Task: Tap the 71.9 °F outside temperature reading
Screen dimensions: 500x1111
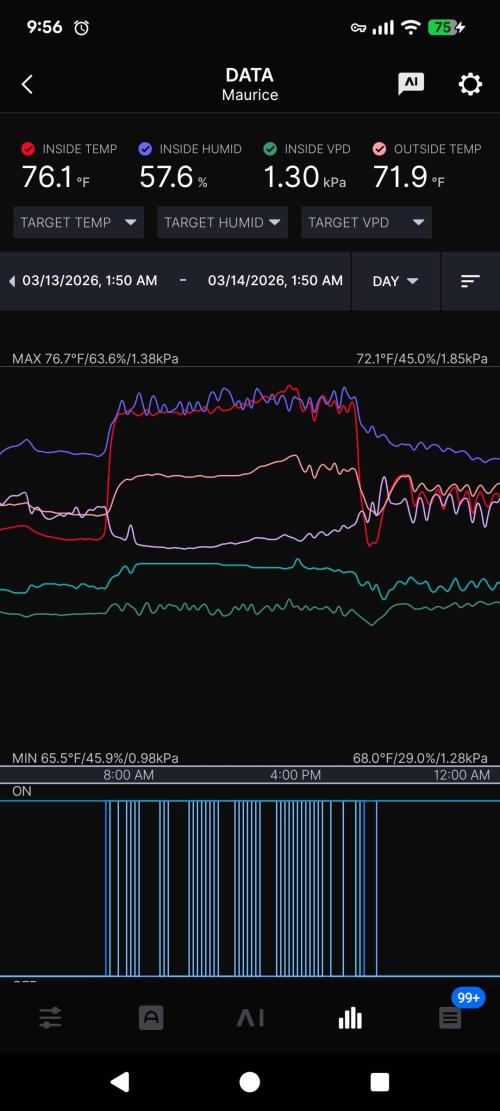Action: coord(409,177)
